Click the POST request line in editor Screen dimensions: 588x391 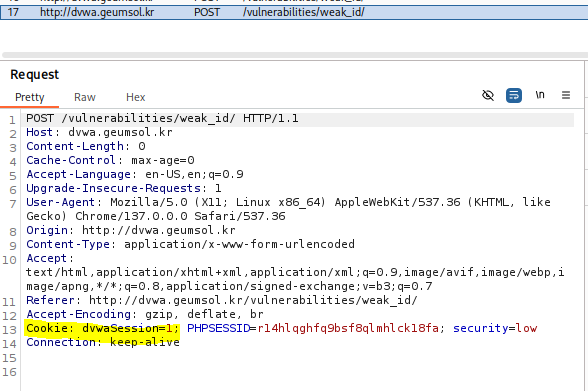(x=162, y=118)
